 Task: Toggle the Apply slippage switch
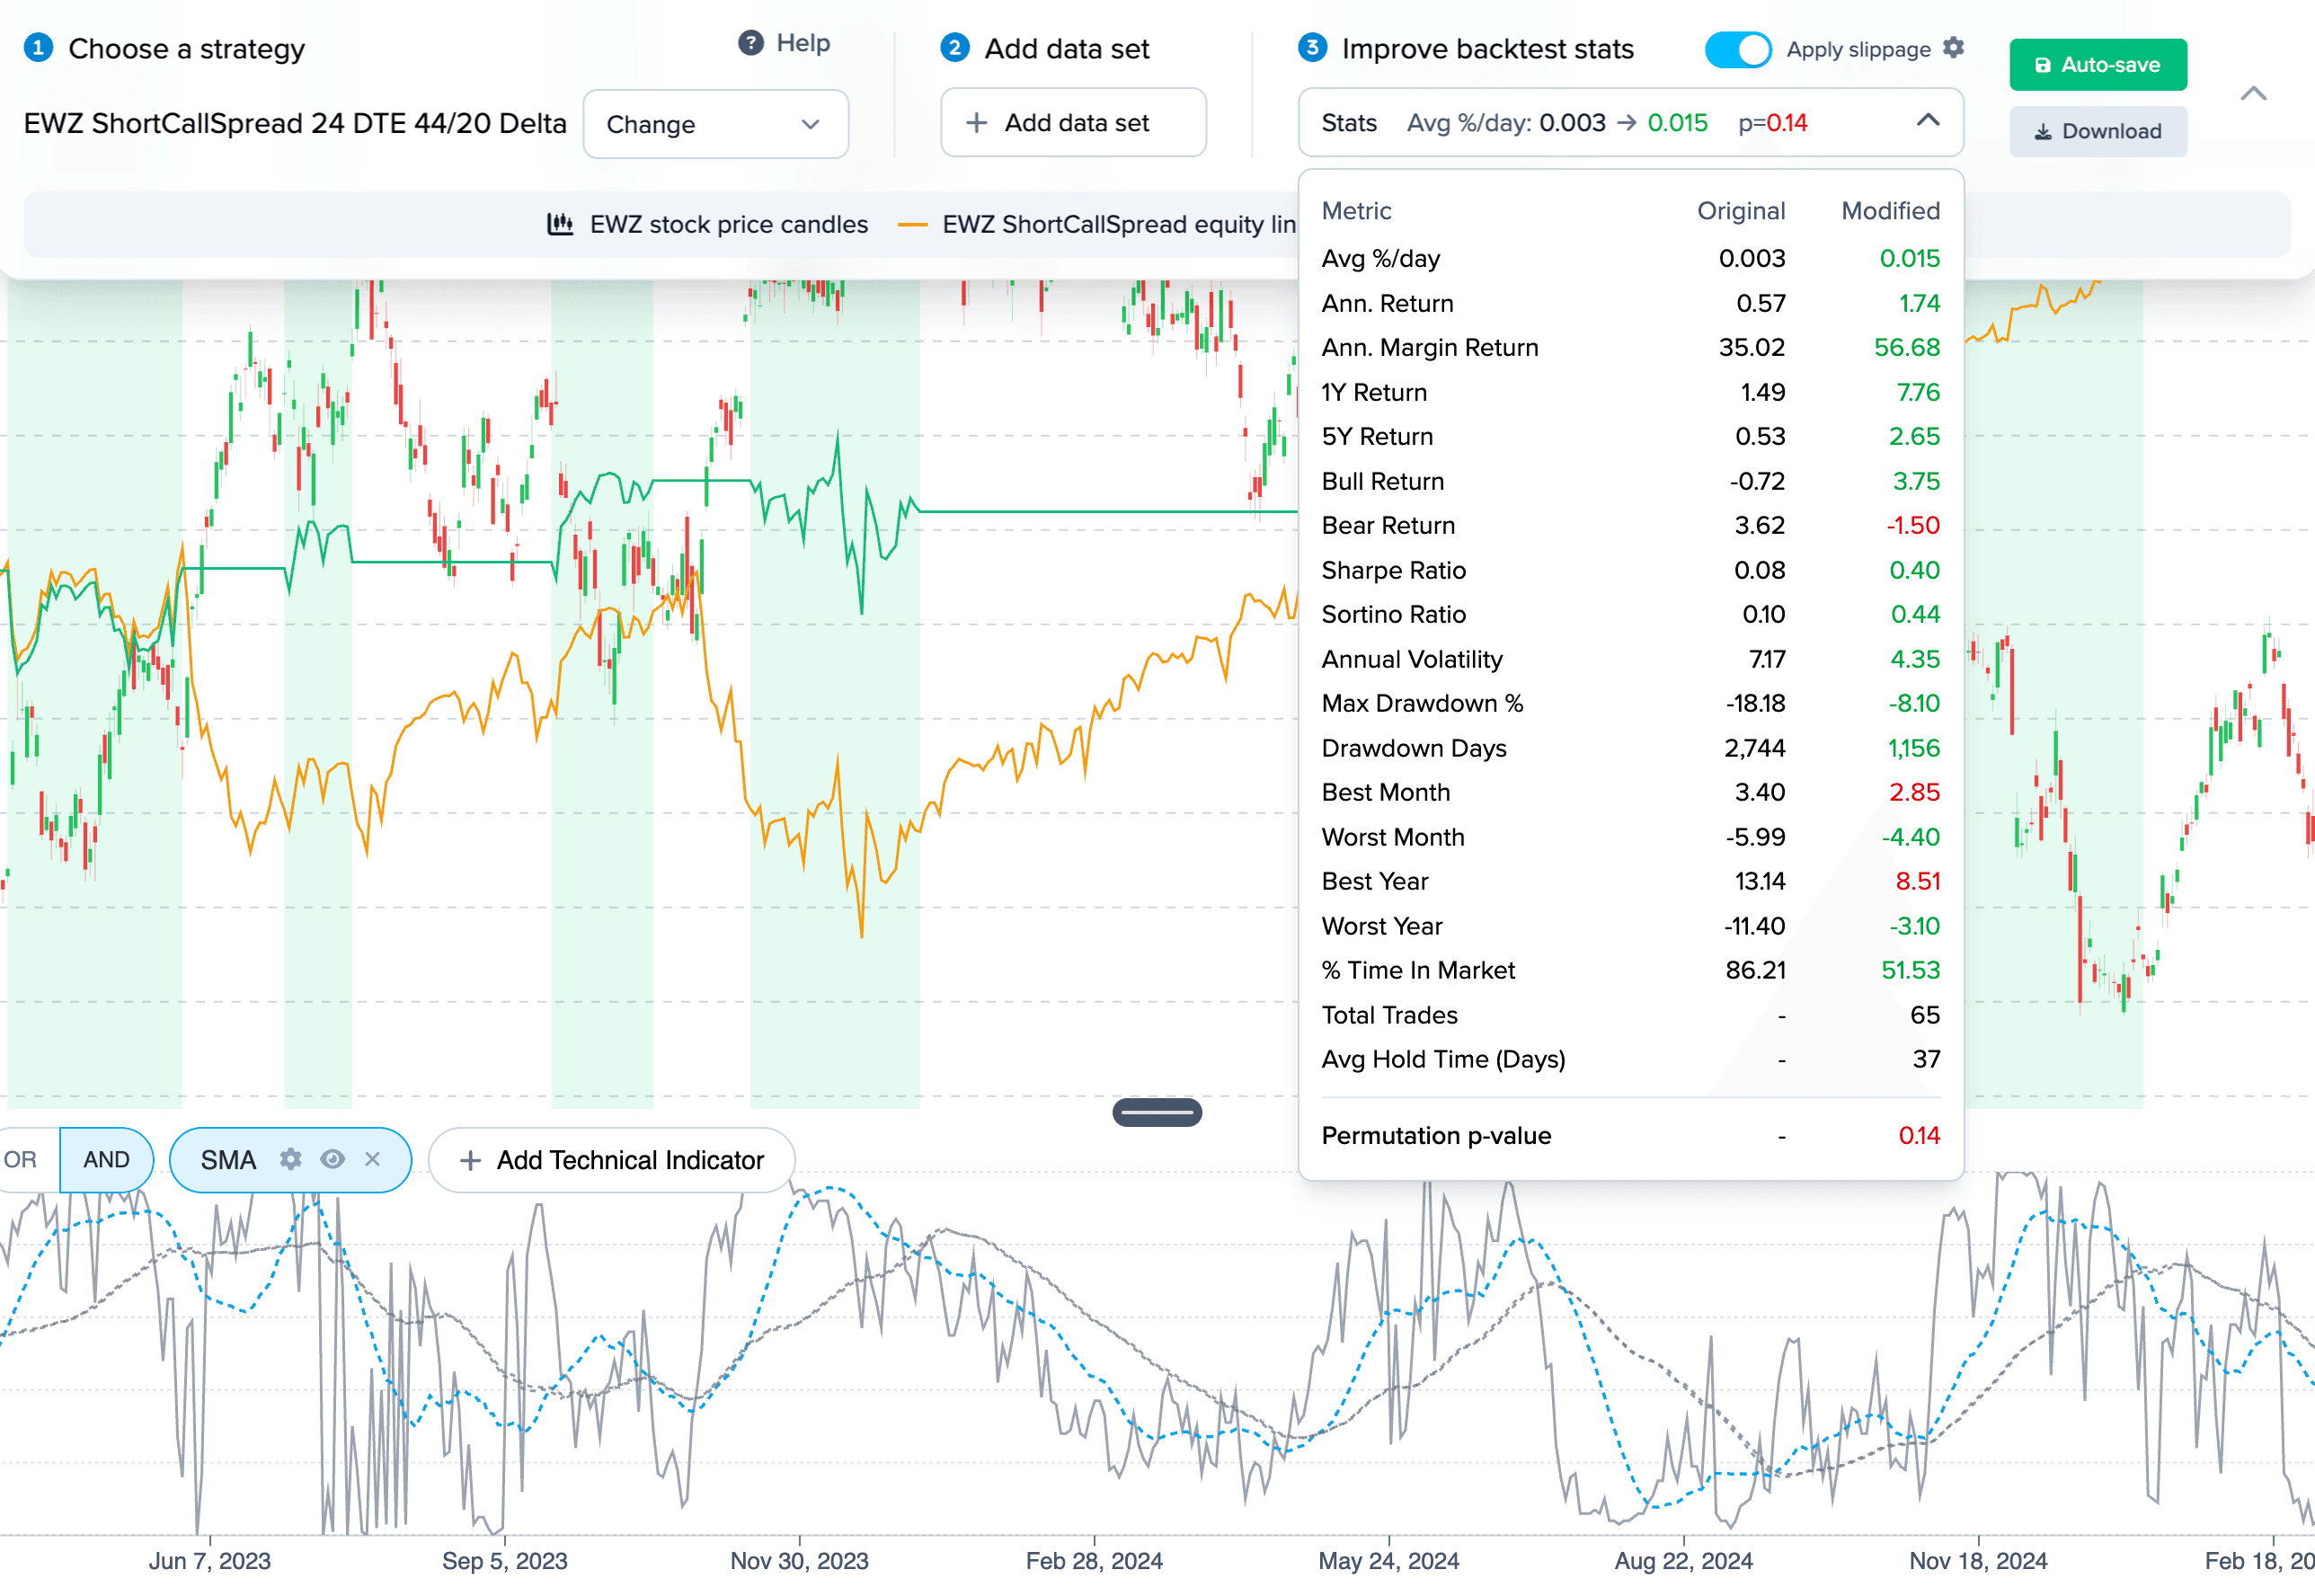click(1738, 49)
